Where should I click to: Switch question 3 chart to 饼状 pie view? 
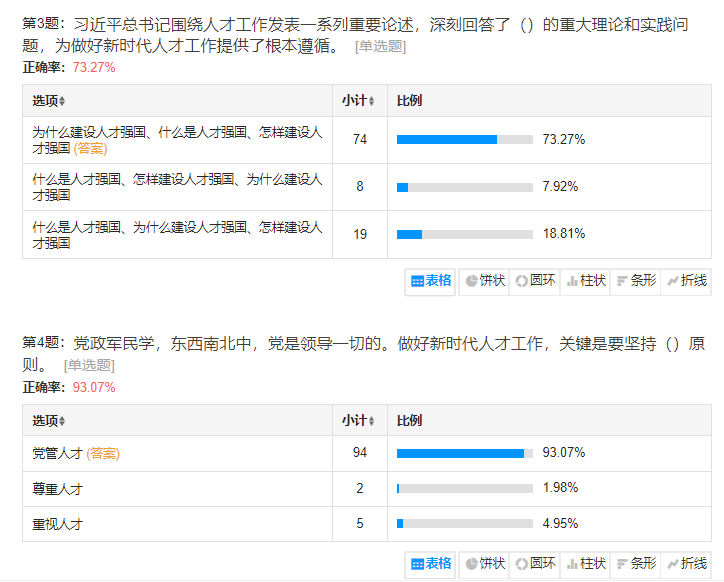pos(484,281)
